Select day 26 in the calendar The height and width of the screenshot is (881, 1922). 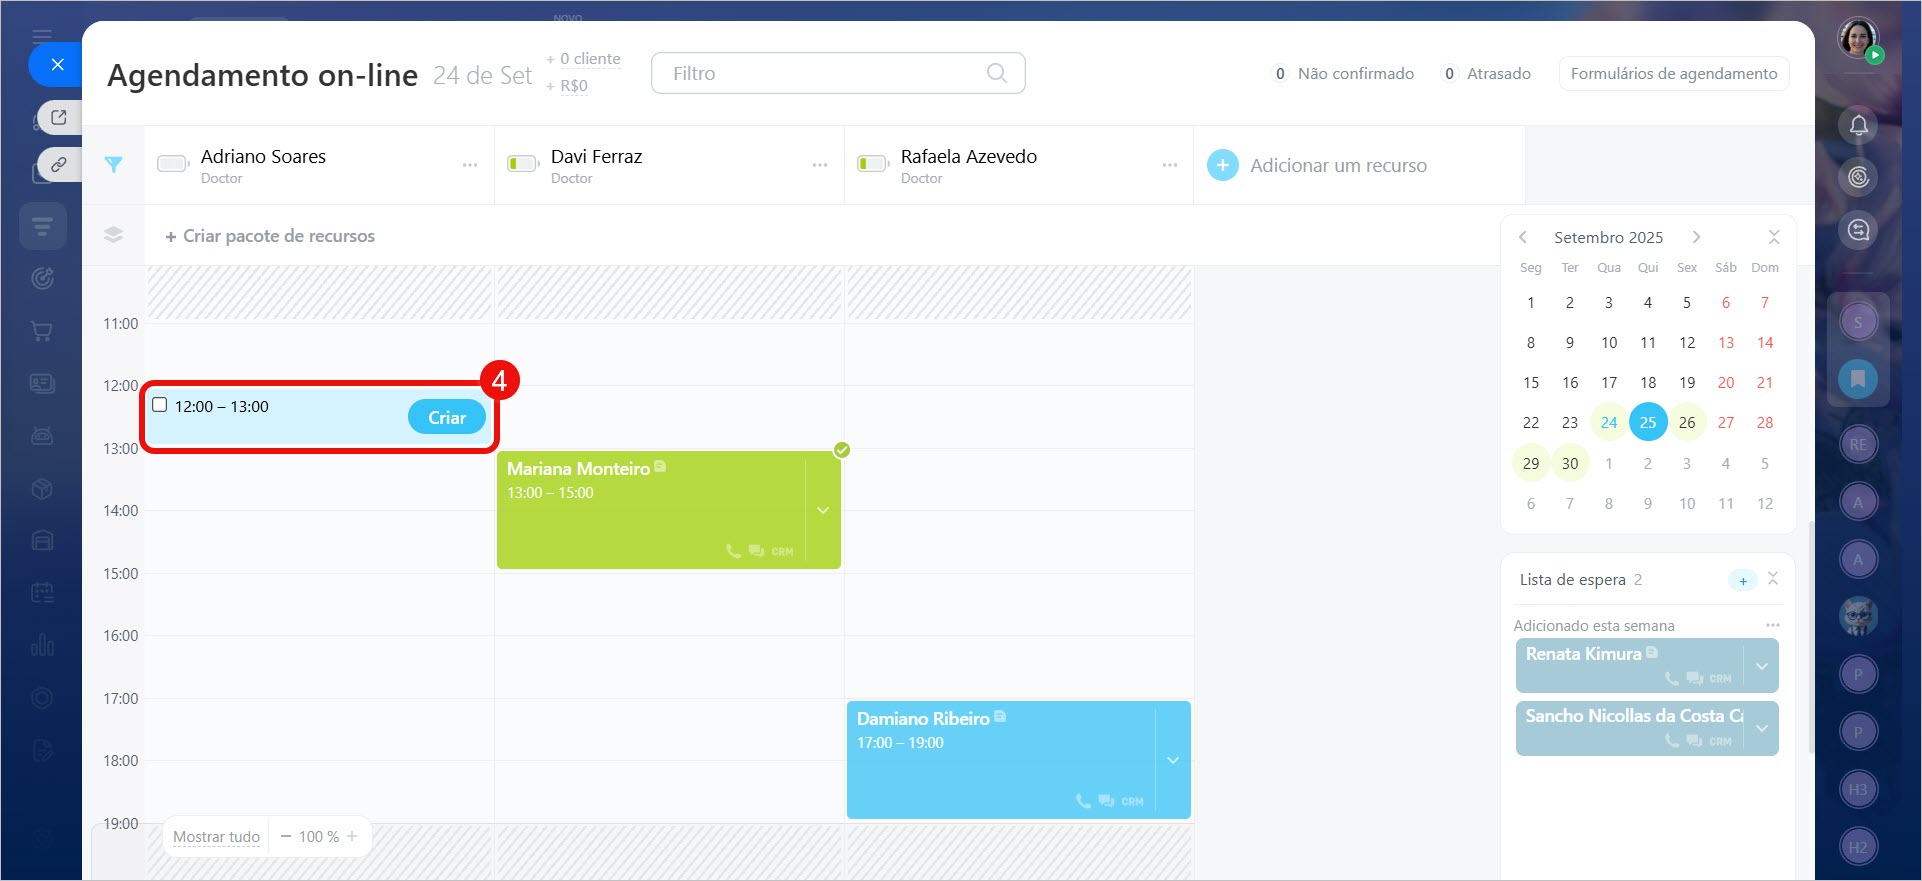tap(1686, 422)
